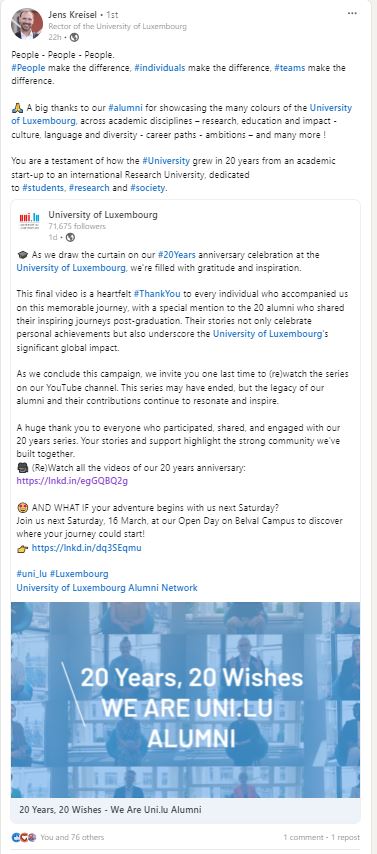Screen dimensions: 377x854
Task: Open University of Luxembourg Alumni Network link
Action: pos(107,588)
